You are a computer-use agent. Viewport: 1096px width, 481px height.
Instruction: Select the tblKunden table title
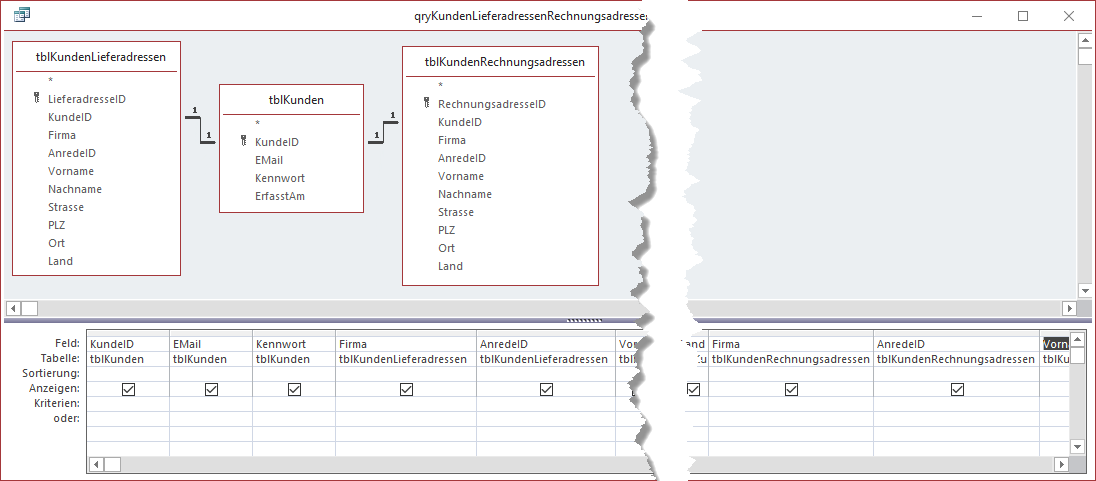(x=291, y=99)
